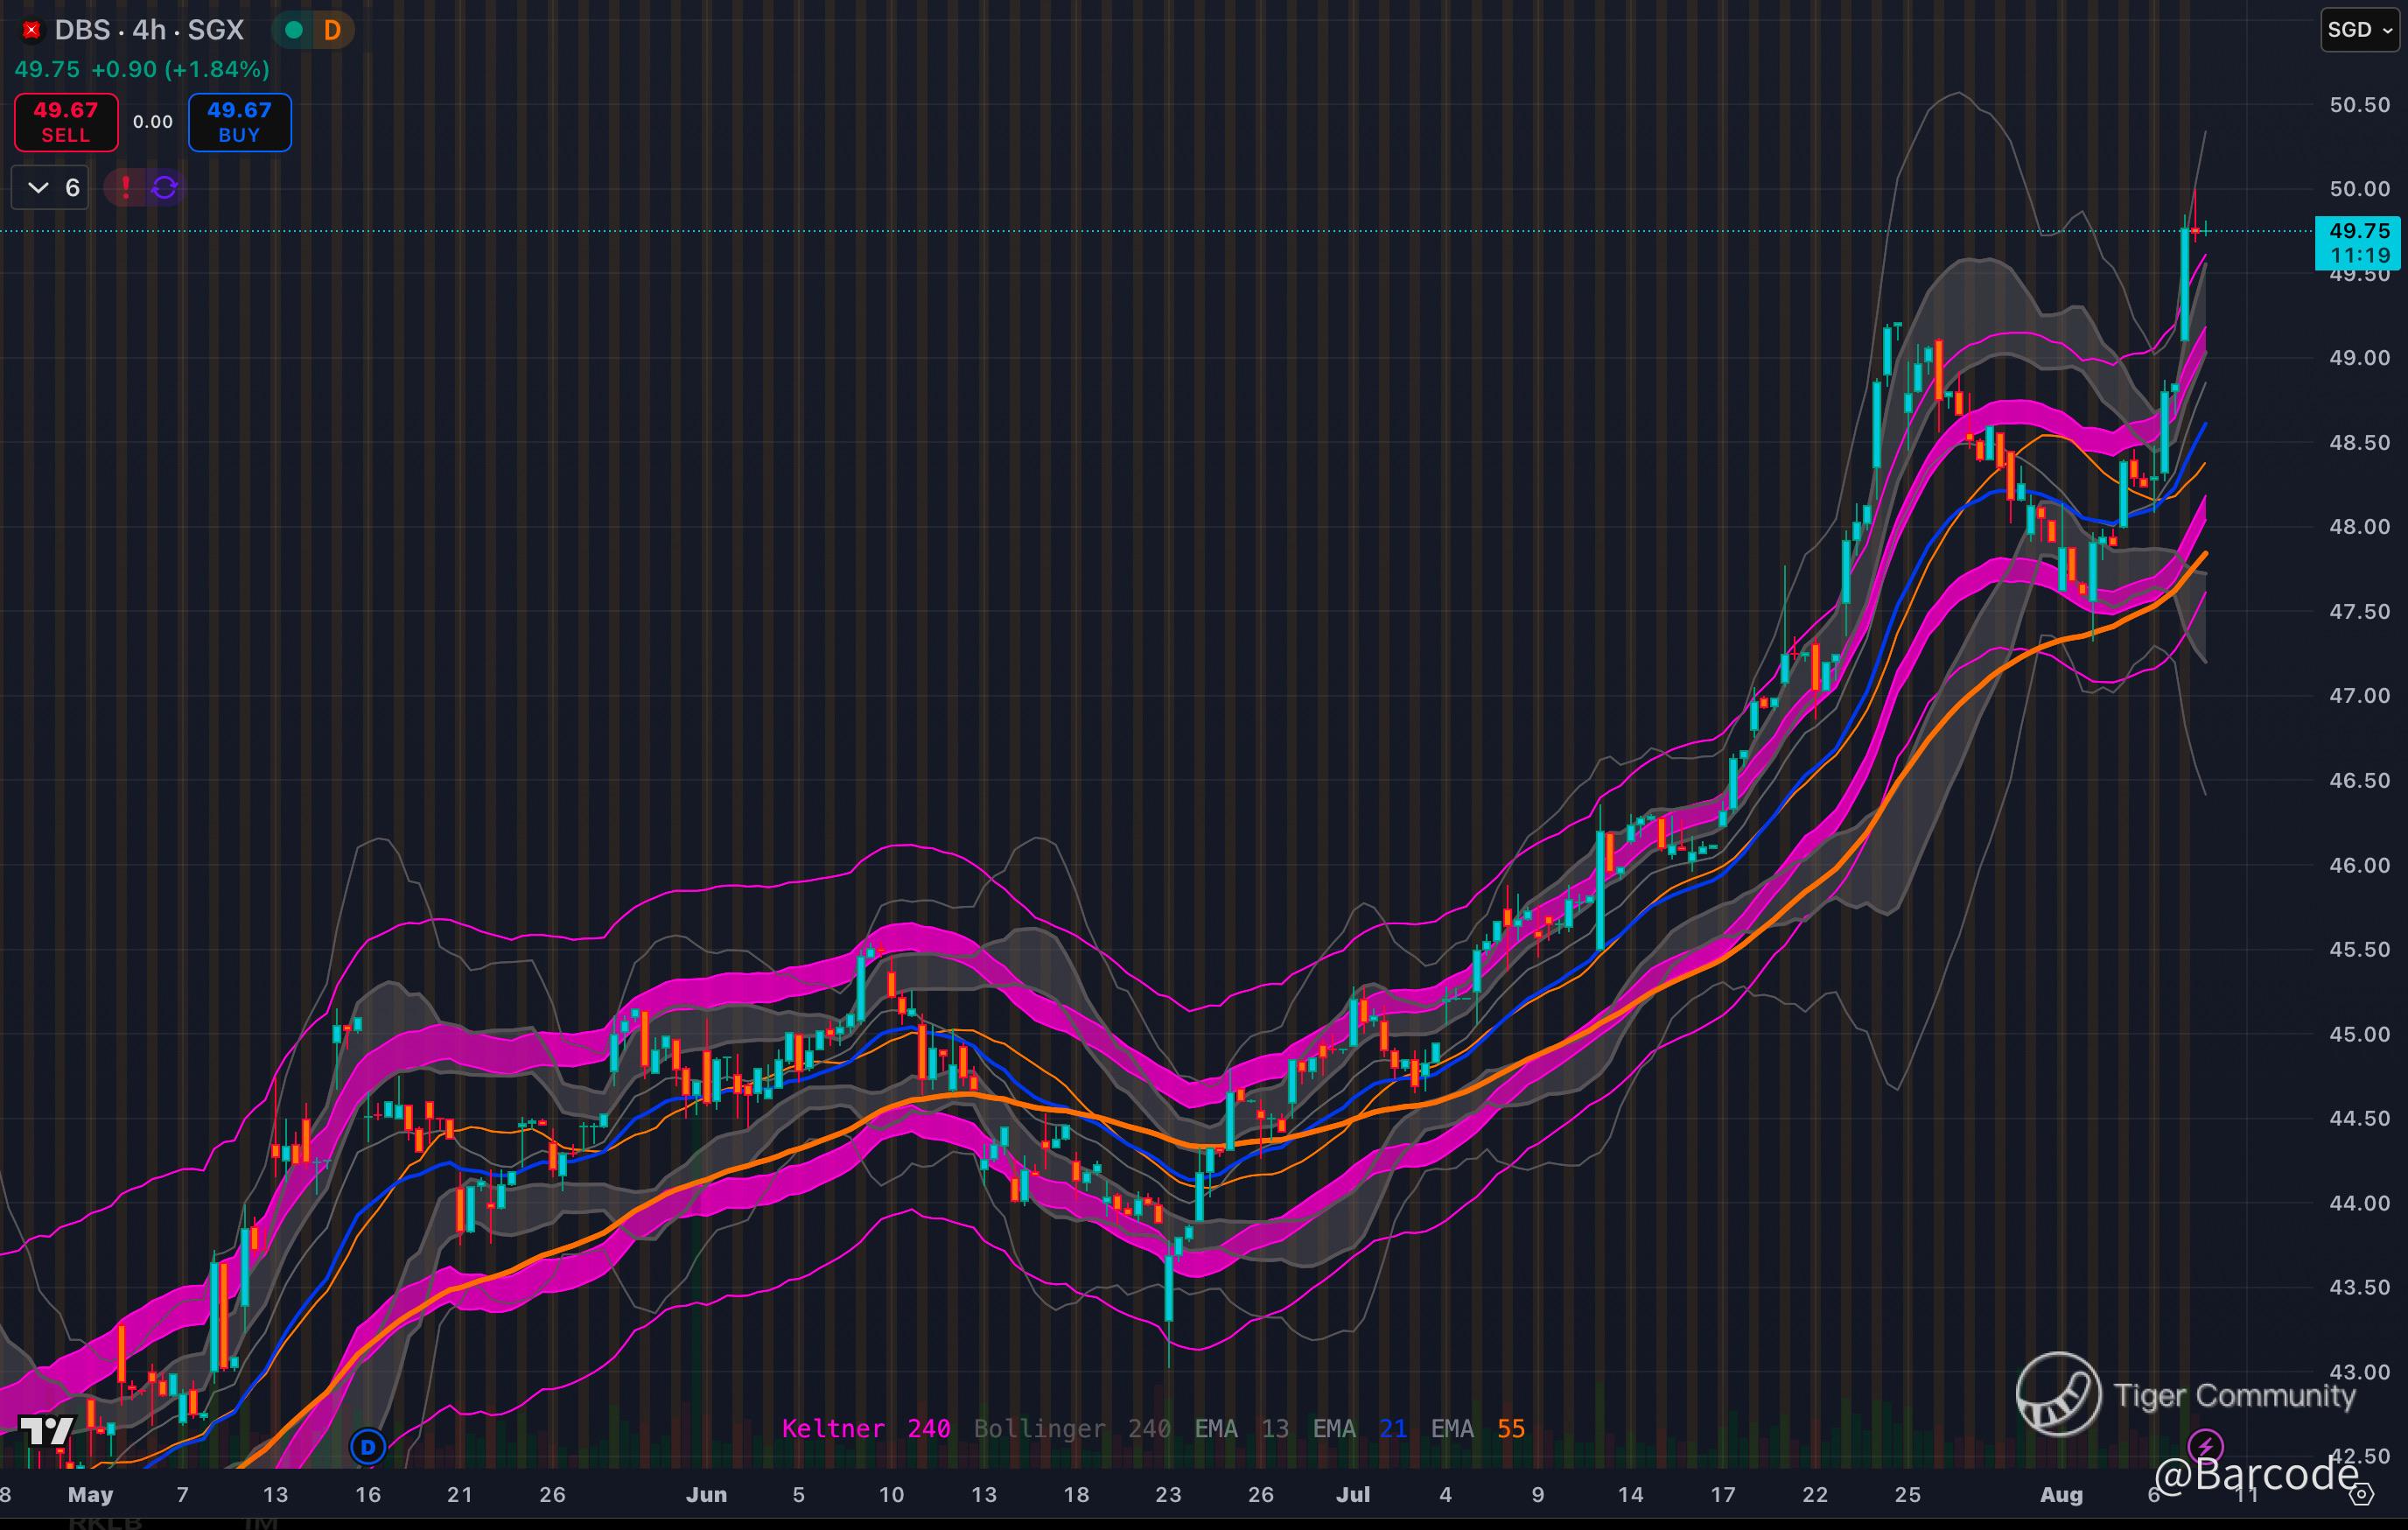Click the Bollinger 240 indicator label
Screen dimensions: 2408x1530
[1072, 1429]
